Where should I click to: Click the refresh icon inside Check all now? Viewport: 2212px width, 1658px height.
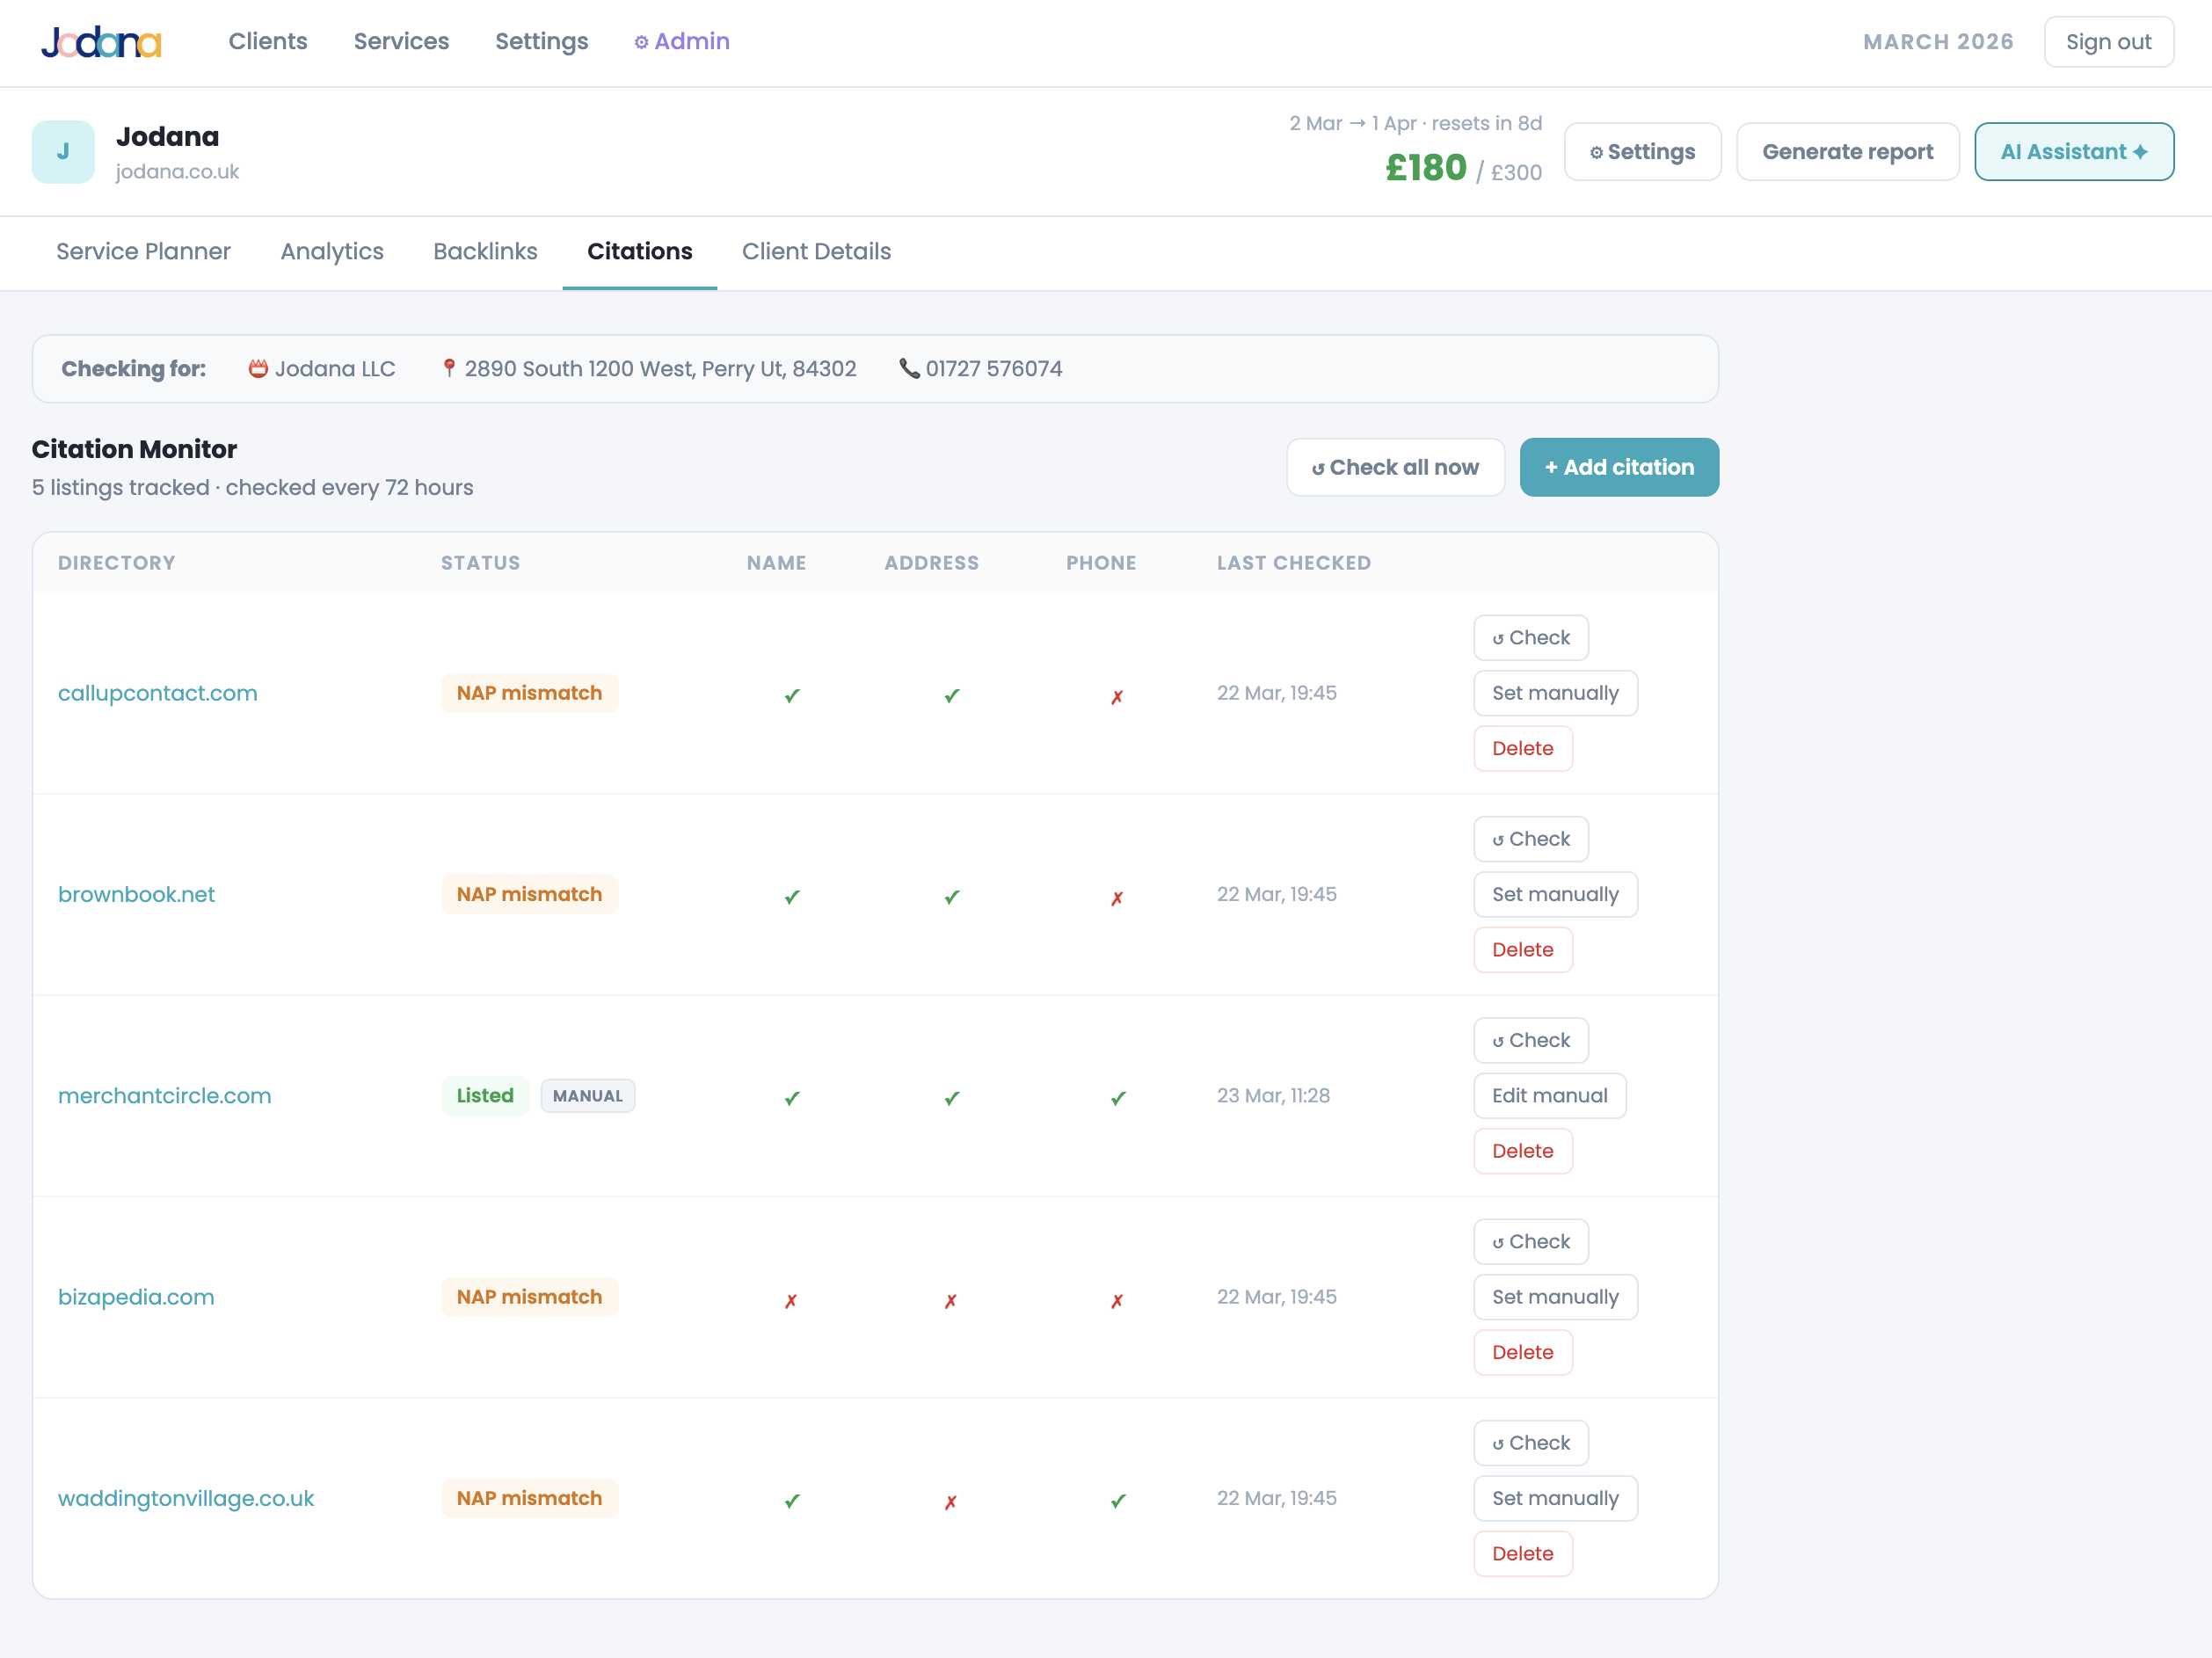[1319, 466]
